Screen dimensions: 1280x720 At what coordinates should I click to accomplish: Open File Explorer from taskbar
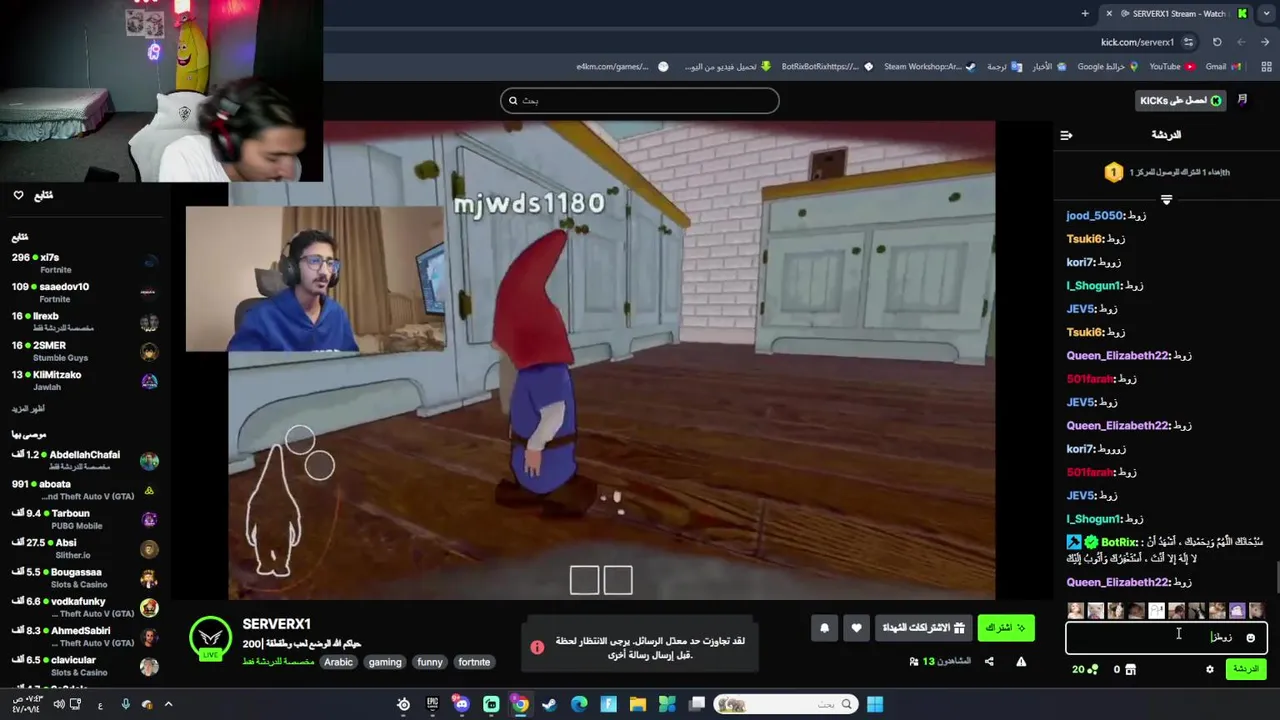pyautogui.click(x=637, y=704)
